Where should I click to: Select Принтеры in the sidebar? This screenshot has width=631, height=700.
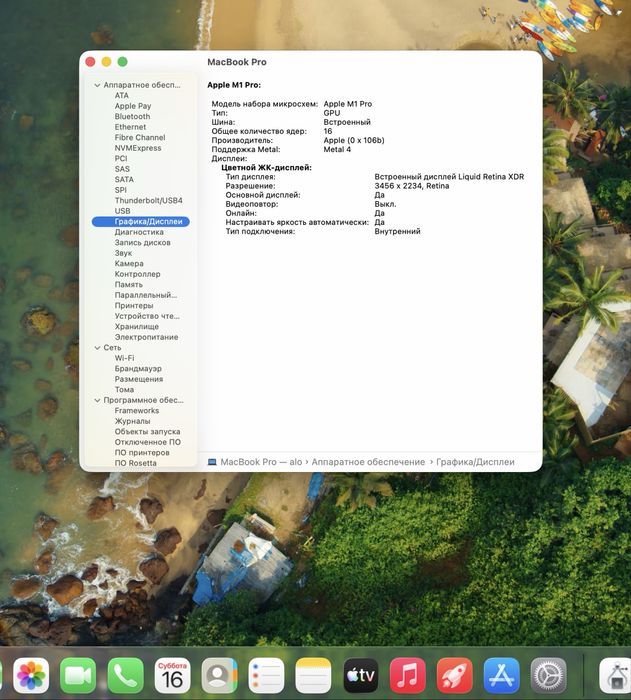pyautogui.click(x=134, y=305)
